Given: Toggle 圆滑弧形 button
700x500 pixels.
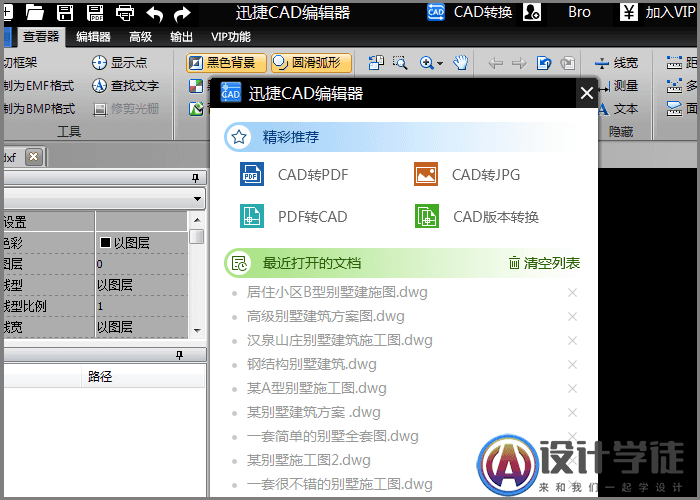Looking at the screenshot, I should [x=311, y=63].
